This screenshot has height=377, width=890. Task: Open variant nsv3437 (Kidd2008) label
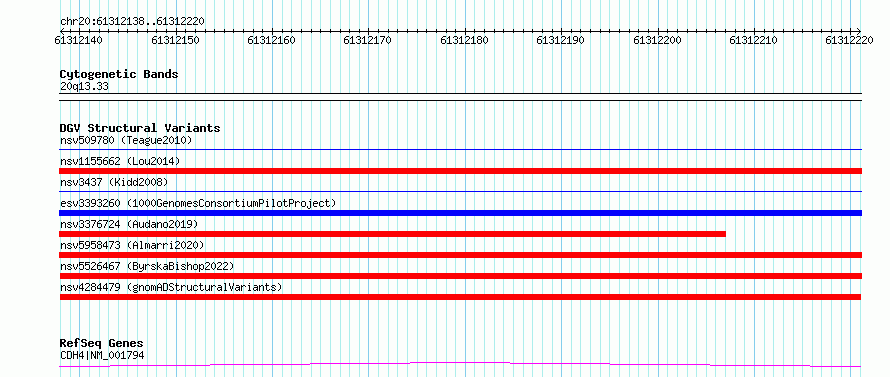tap(114, 182)
